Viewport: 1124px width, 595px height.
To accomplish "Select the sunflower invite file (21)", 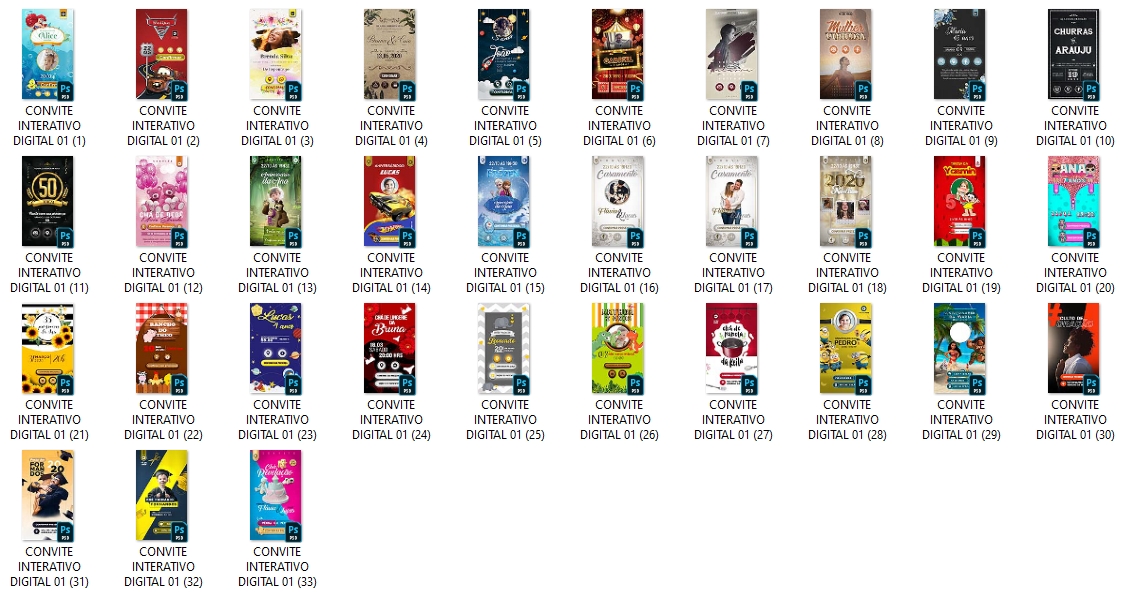I will click(x=49, y=348).
